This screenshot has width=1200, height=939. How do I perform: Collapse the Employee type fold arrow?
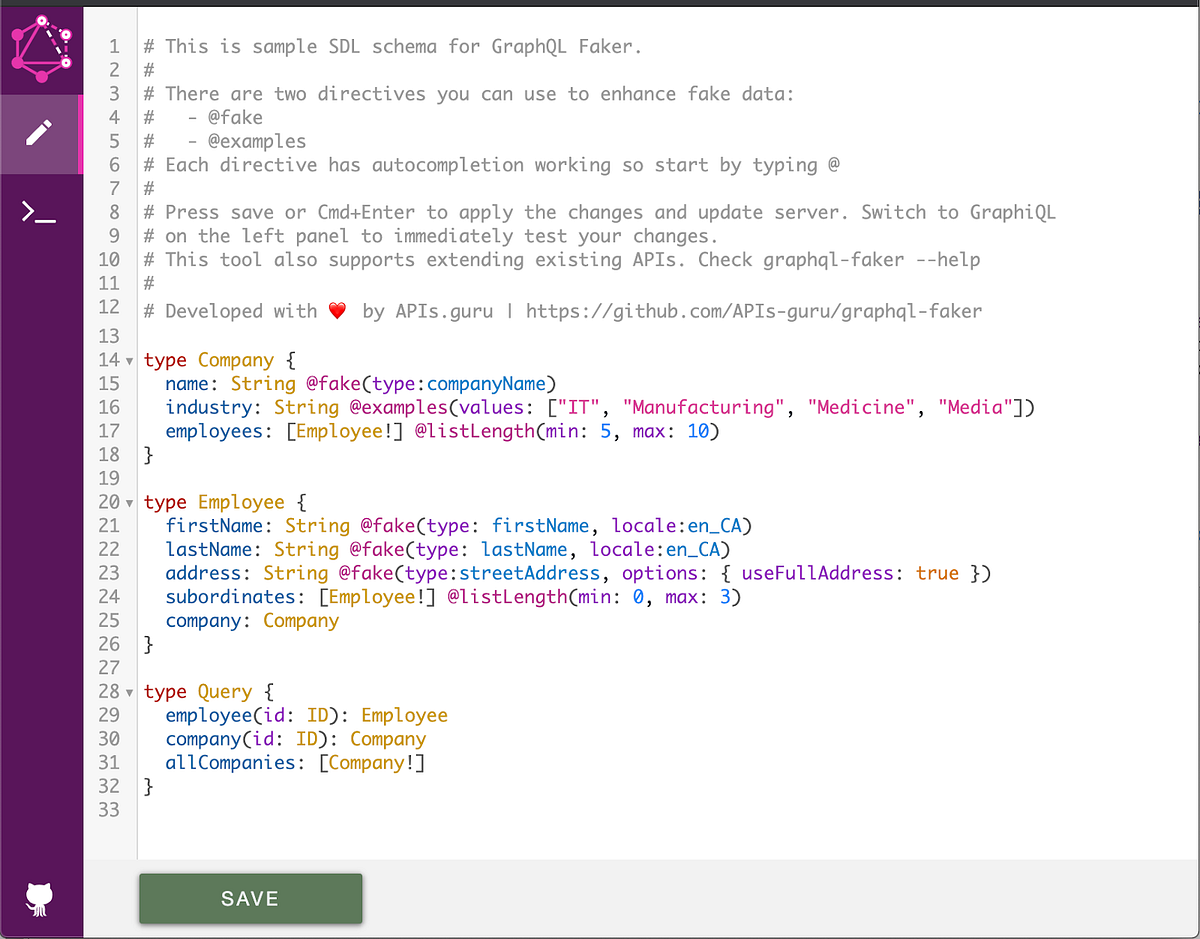point(131,502)
